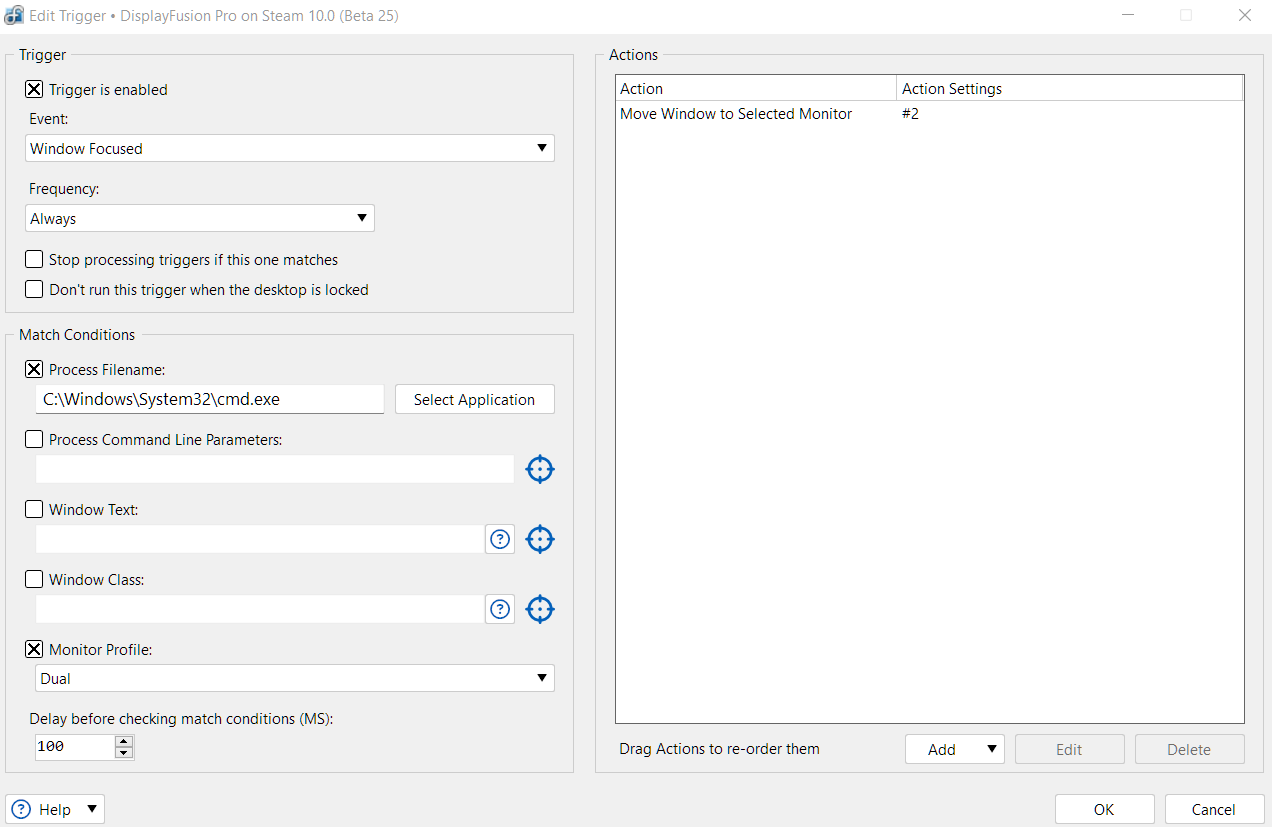
Task: Uncheck the Monitor Profile checkbox
Action: (x=34, y=649)
